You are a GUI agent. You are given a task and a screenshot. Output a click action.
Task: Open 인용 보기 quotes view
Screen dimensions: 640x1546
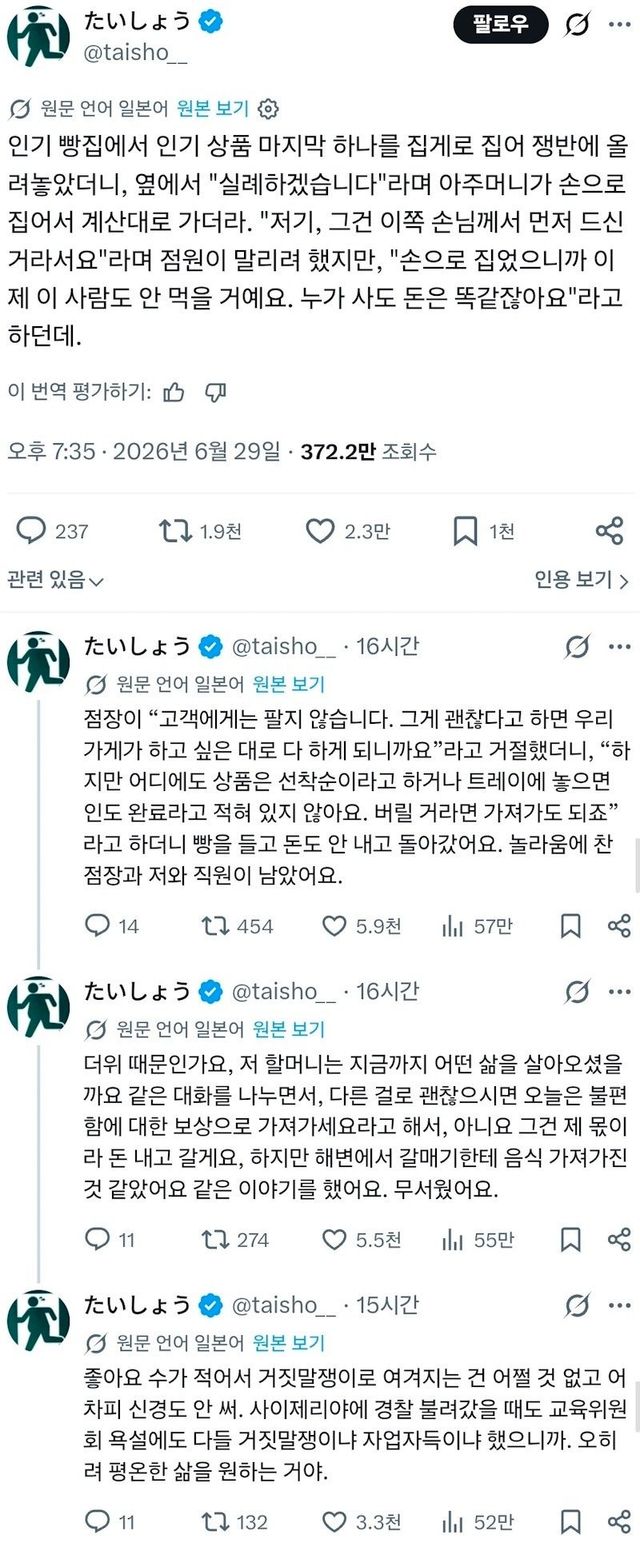(581, 579)
